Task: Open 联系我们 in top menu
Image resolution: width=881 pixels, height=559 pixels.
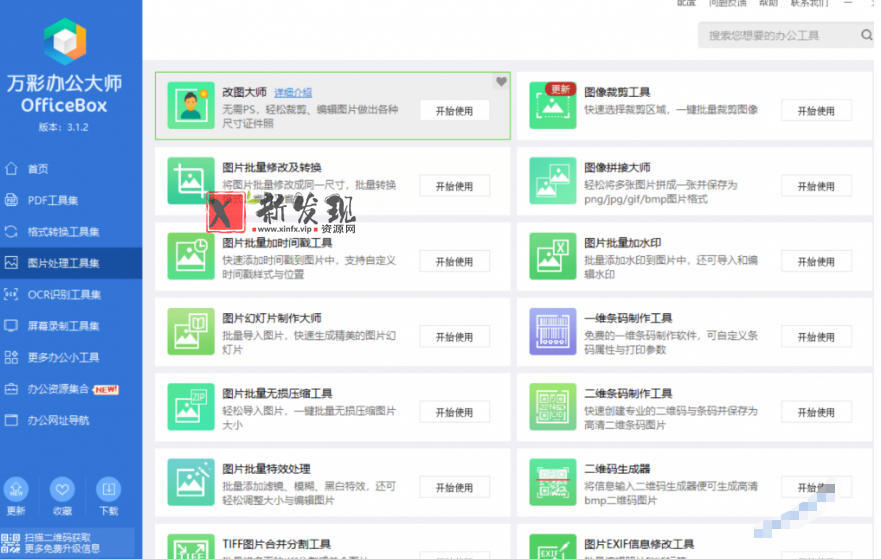Action: coord(810,3)
